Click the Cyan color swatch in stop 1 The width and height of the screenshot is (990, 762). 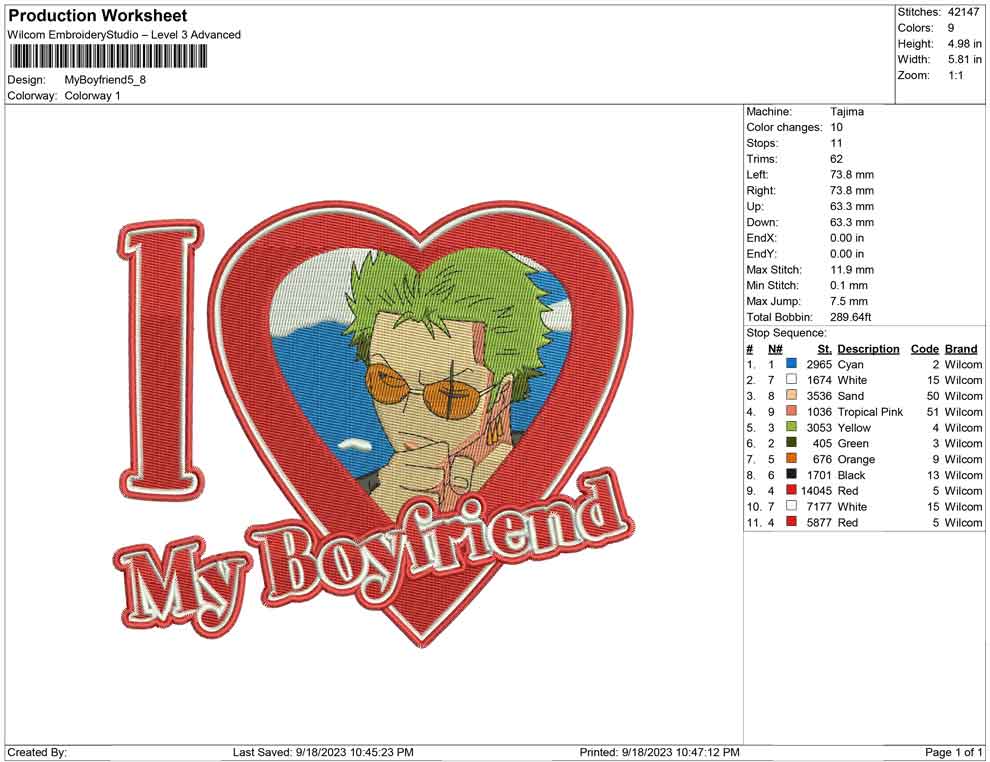pyautogui.click(x=791, y=364)
